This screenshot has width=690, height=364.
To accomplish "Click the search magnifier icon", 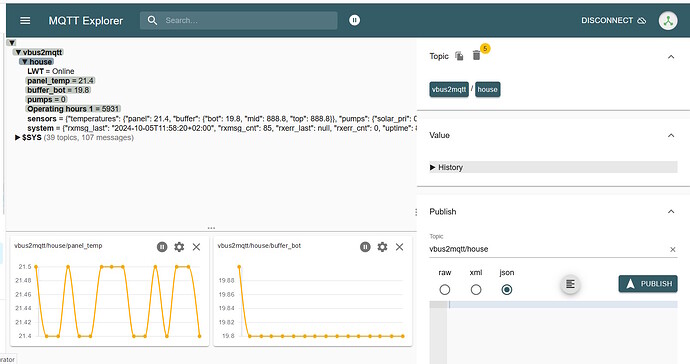I will pyautogui.click(x=152, y=20).
